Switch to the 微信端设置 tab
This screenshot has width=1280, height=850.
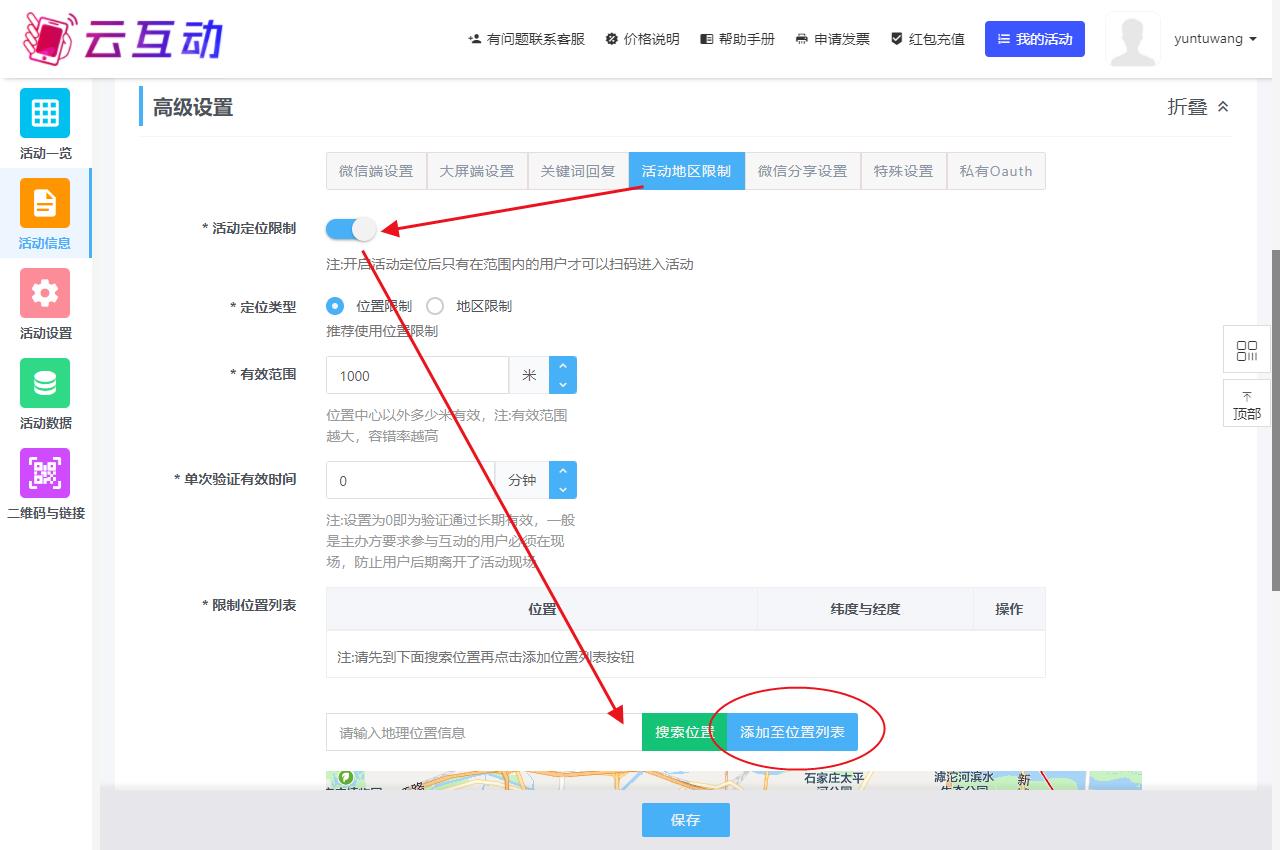[376, 171]
